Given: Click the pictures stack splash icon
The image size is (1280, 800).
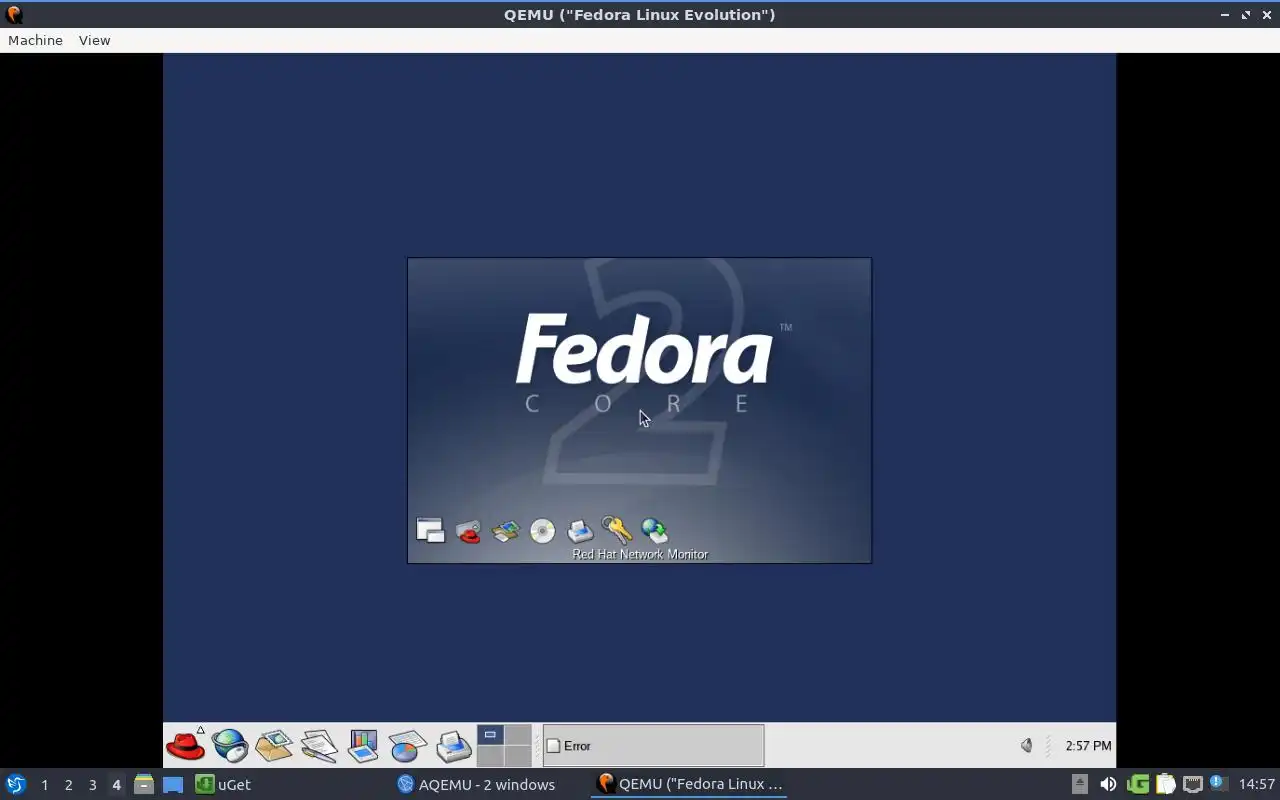Looking at the screenshot, I should [506, 531].
